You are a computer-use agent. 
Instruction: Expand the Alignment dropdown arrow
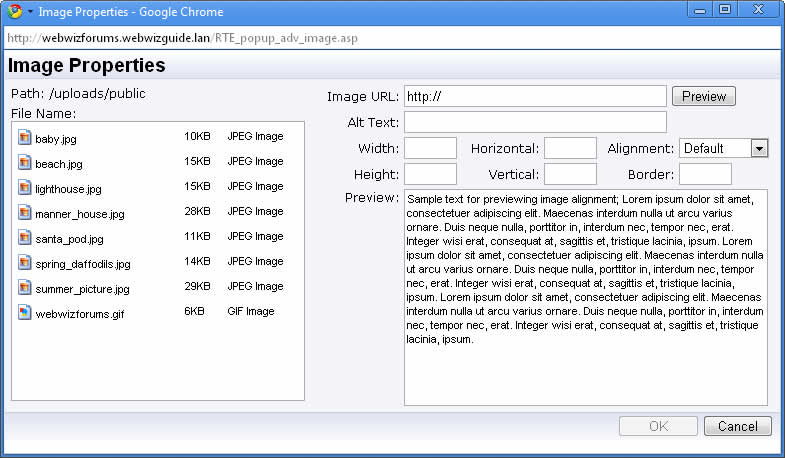click(x=759, y=148)
